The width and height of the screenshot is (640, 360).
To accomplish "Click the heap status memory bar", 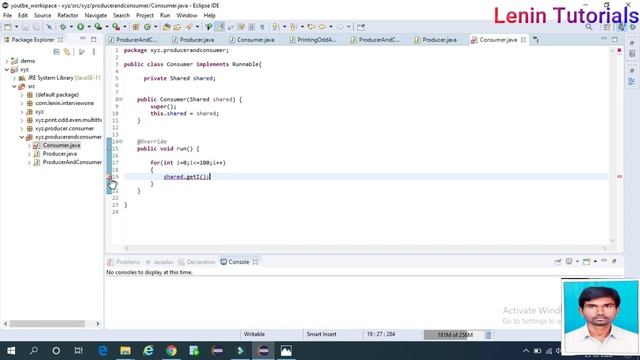I will click(454, 335).
